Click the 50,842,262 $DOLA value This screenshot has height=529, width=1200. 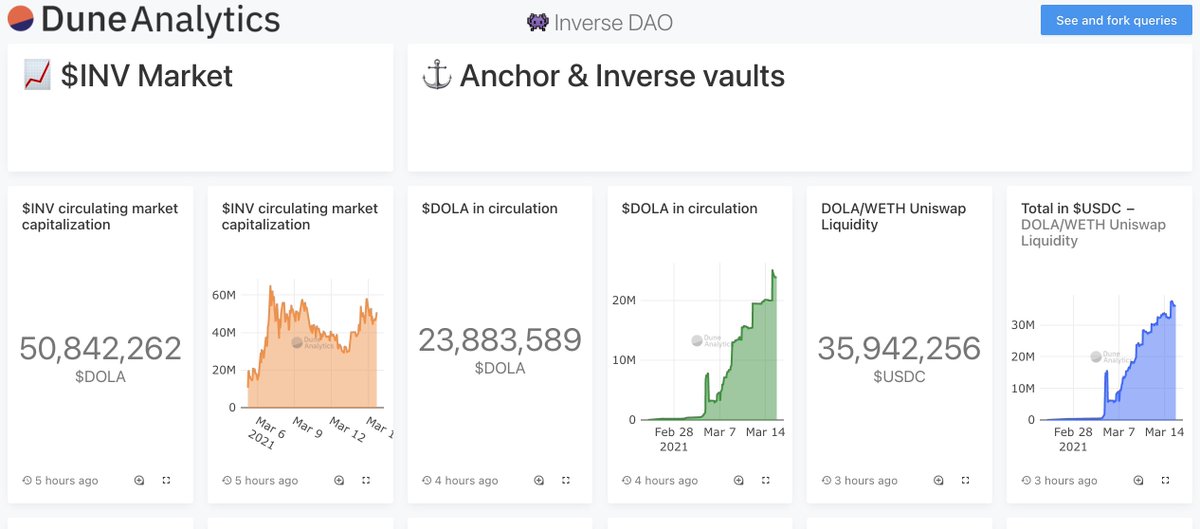pyautogui.click(x=100, y=348)
